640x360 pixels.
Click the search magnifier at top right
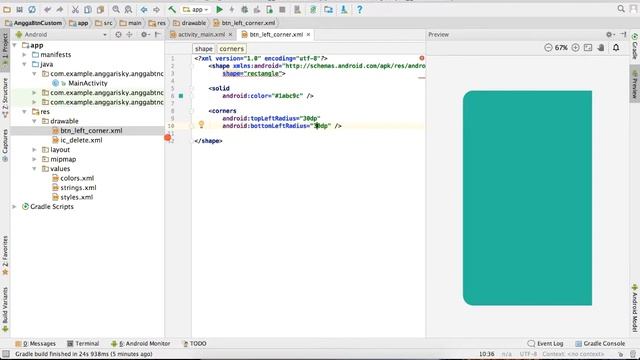(x=621, y=9)
